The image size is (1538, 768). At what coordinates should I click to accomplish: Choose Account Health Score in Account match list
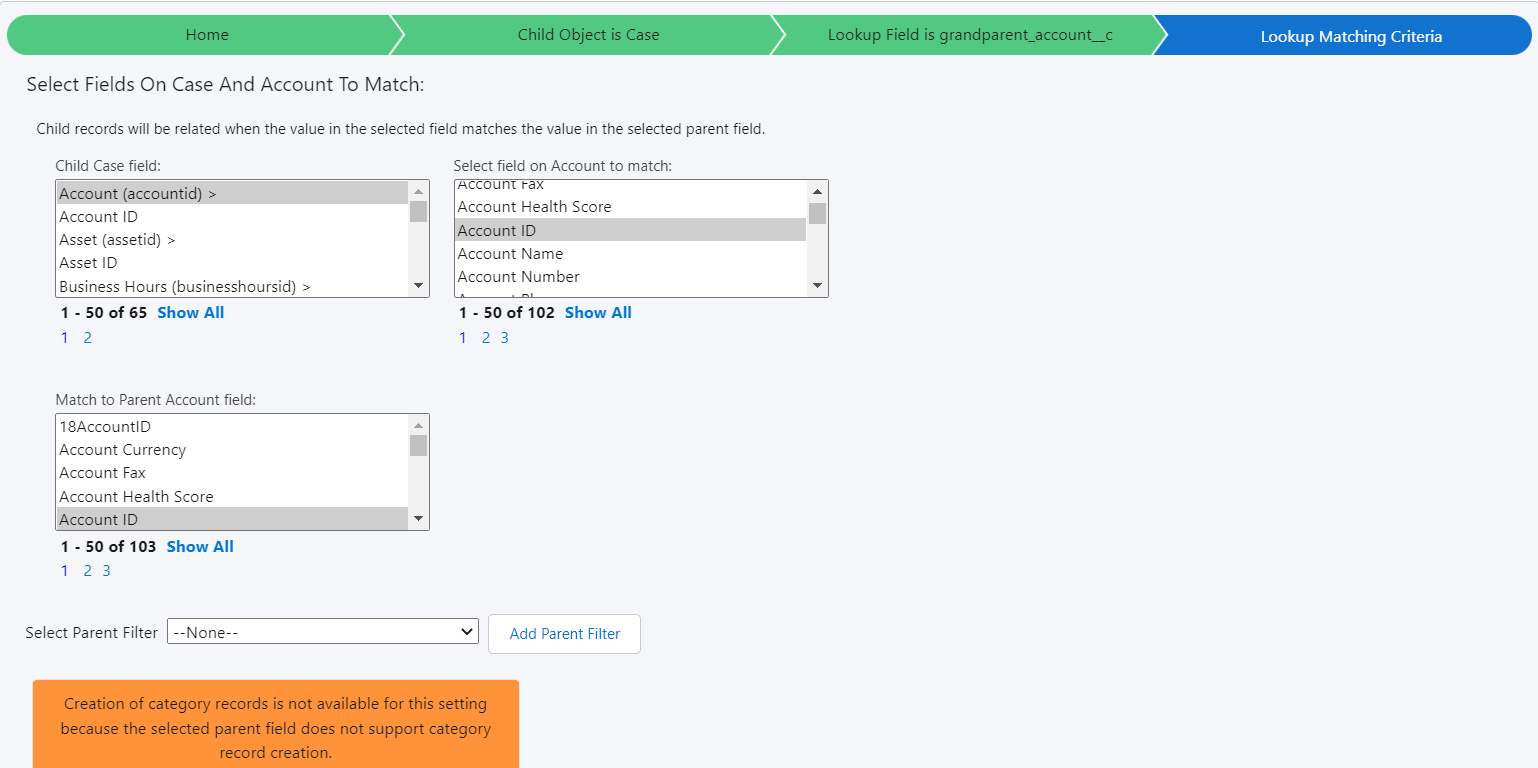pos(630,206)
